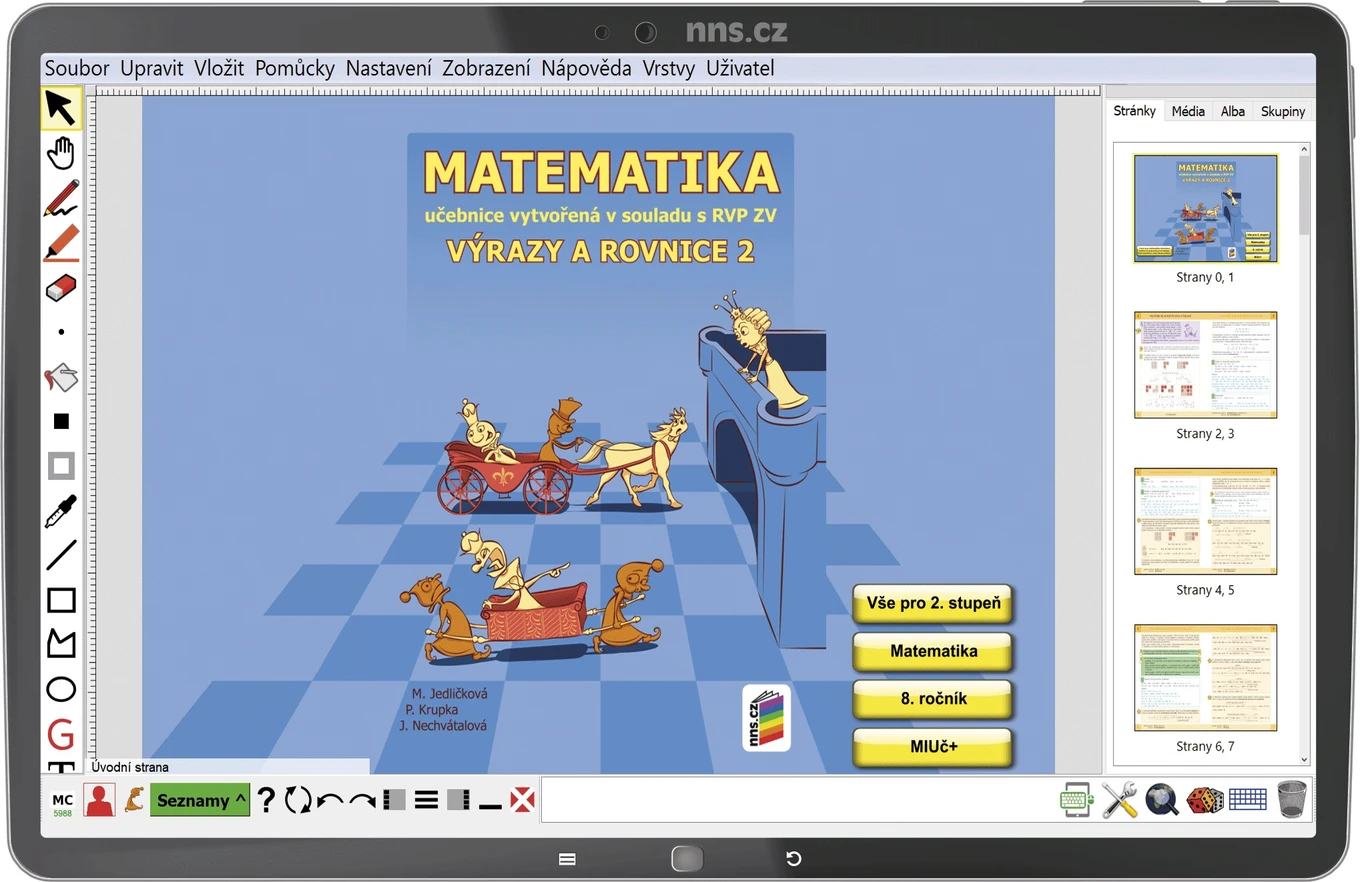Select the paint bucket fill tool

(61, 378)
